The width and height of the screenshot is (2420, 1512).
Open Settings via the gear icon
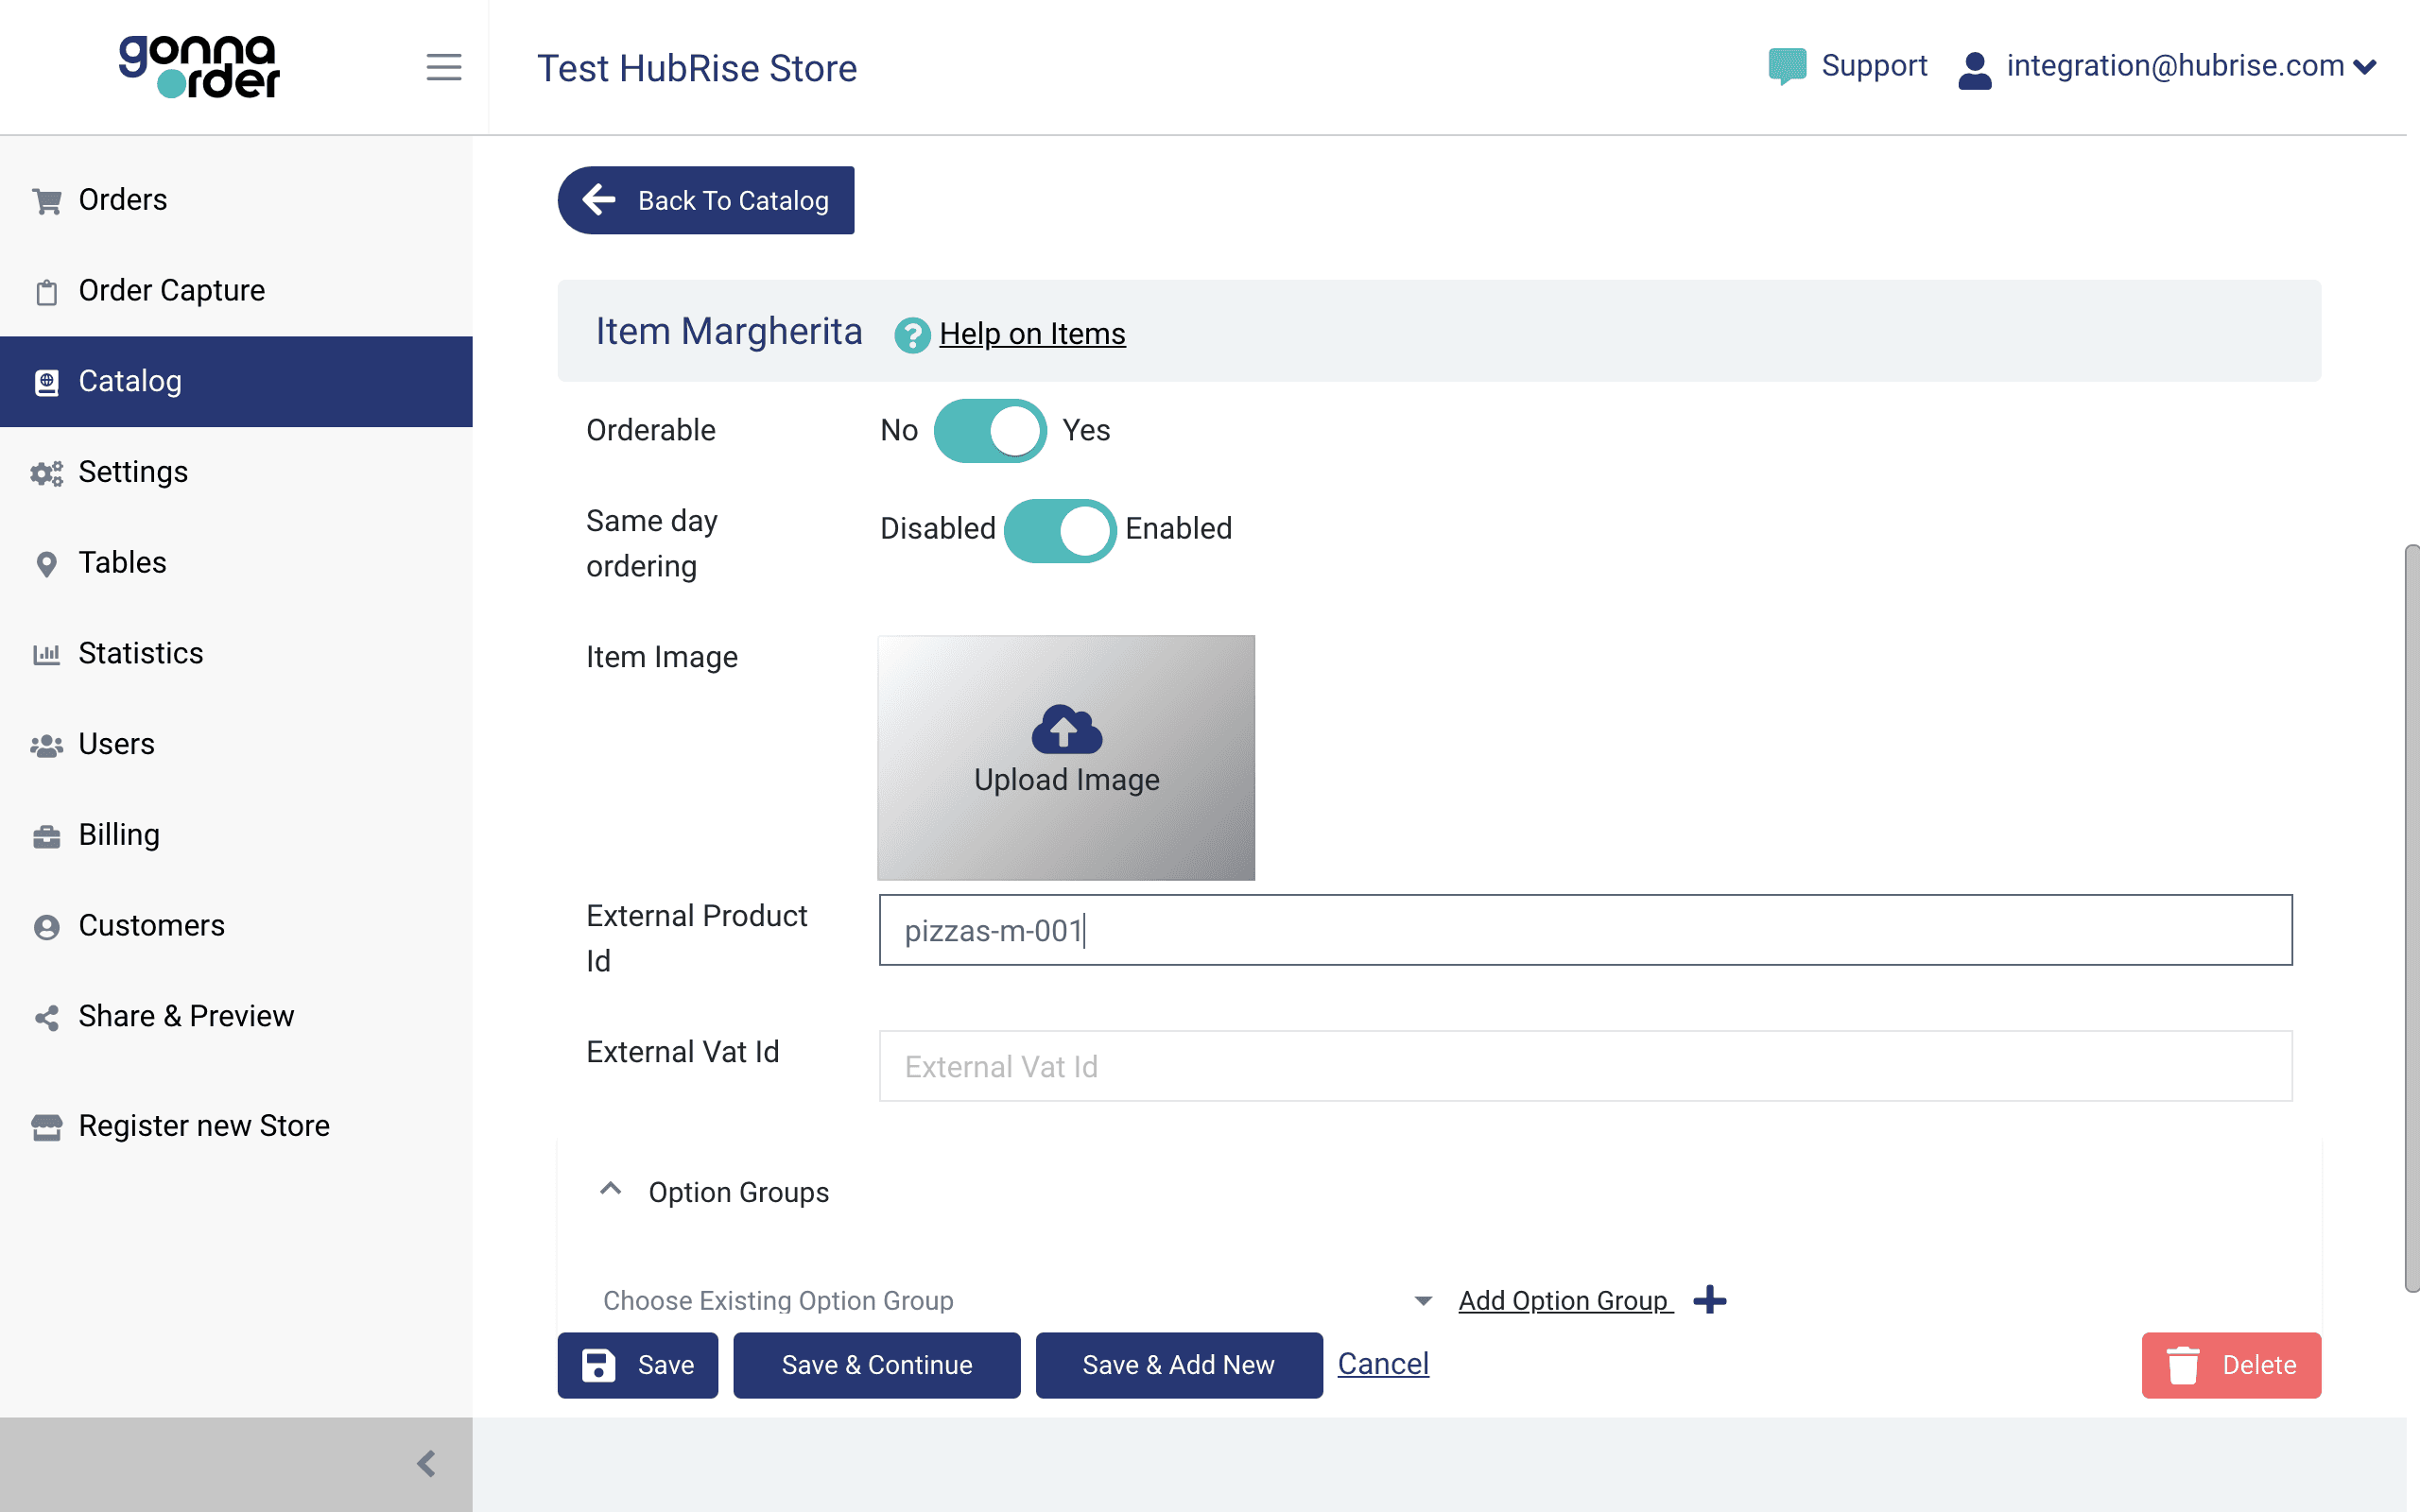[47, 472]
